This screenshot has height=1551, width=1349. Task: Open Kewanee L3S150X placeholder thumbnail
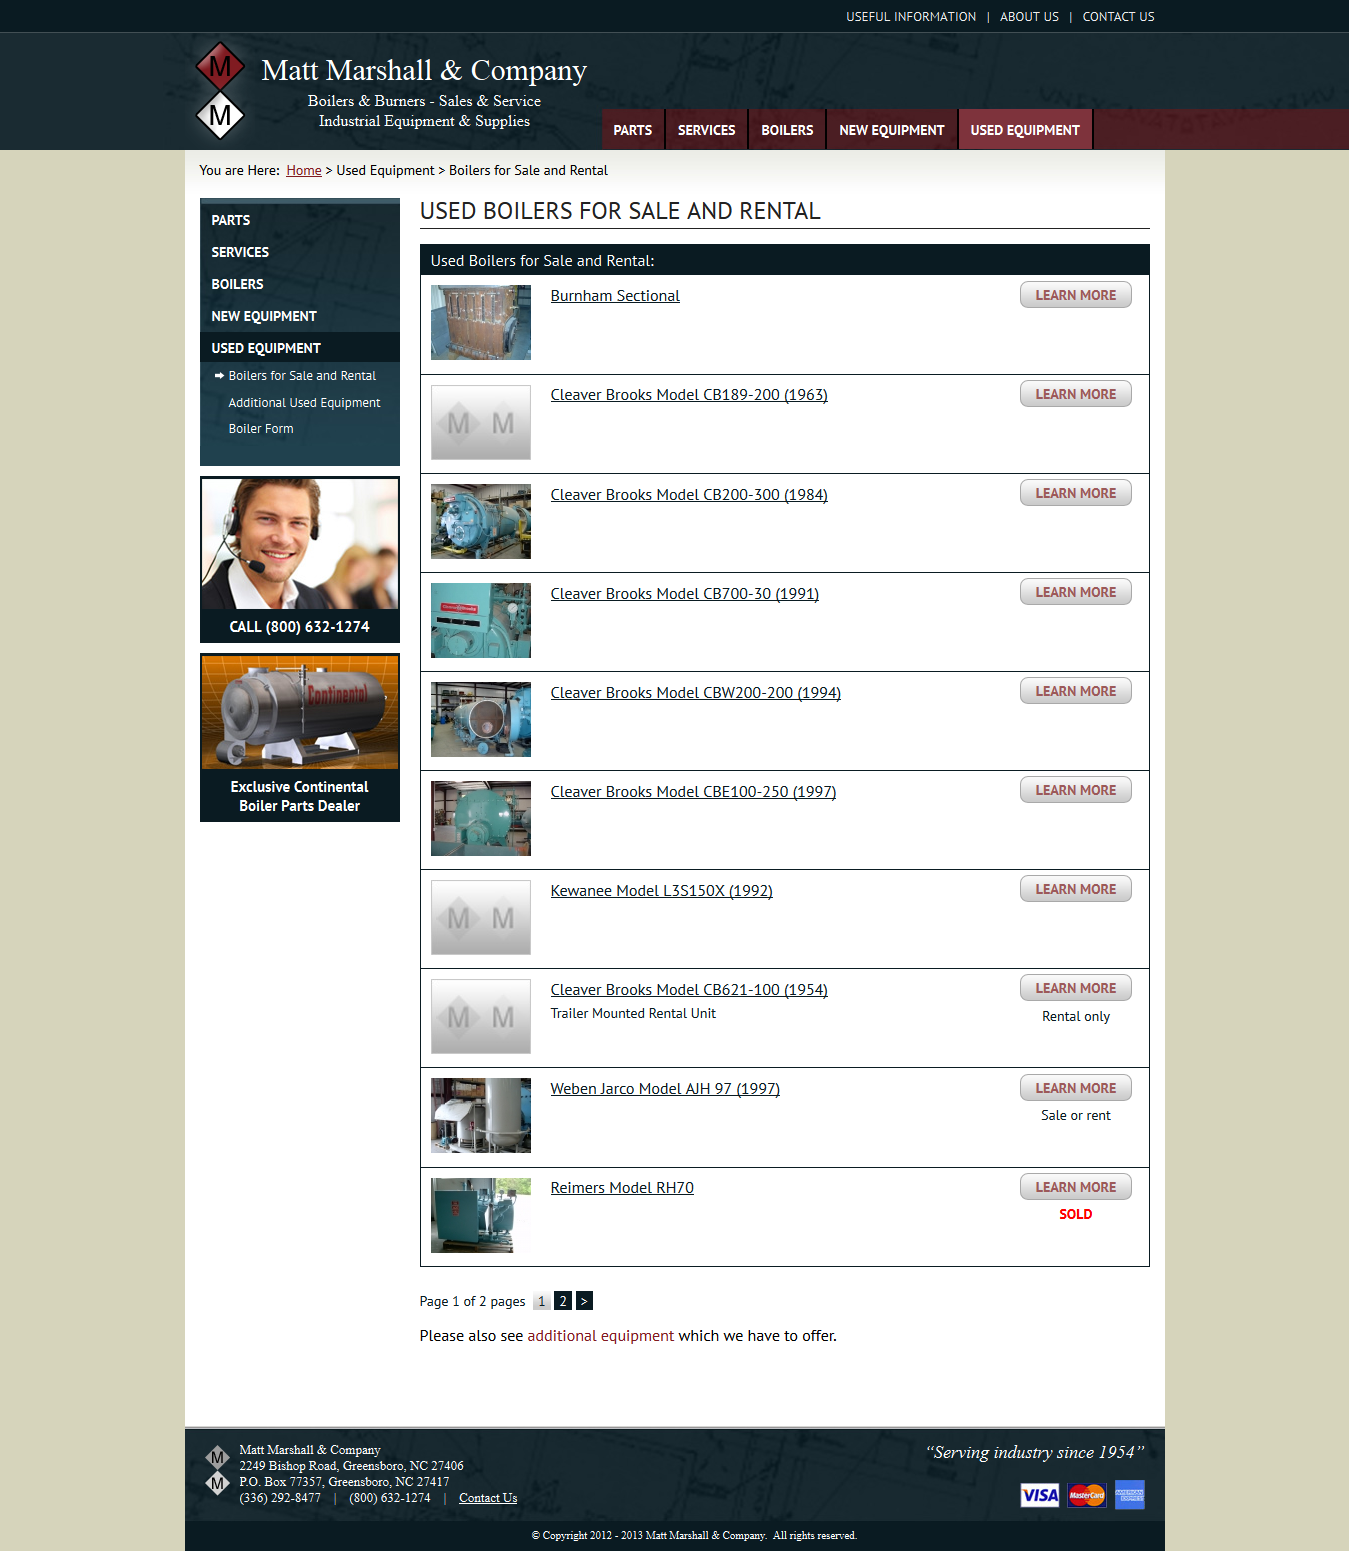tap(481, 917)
